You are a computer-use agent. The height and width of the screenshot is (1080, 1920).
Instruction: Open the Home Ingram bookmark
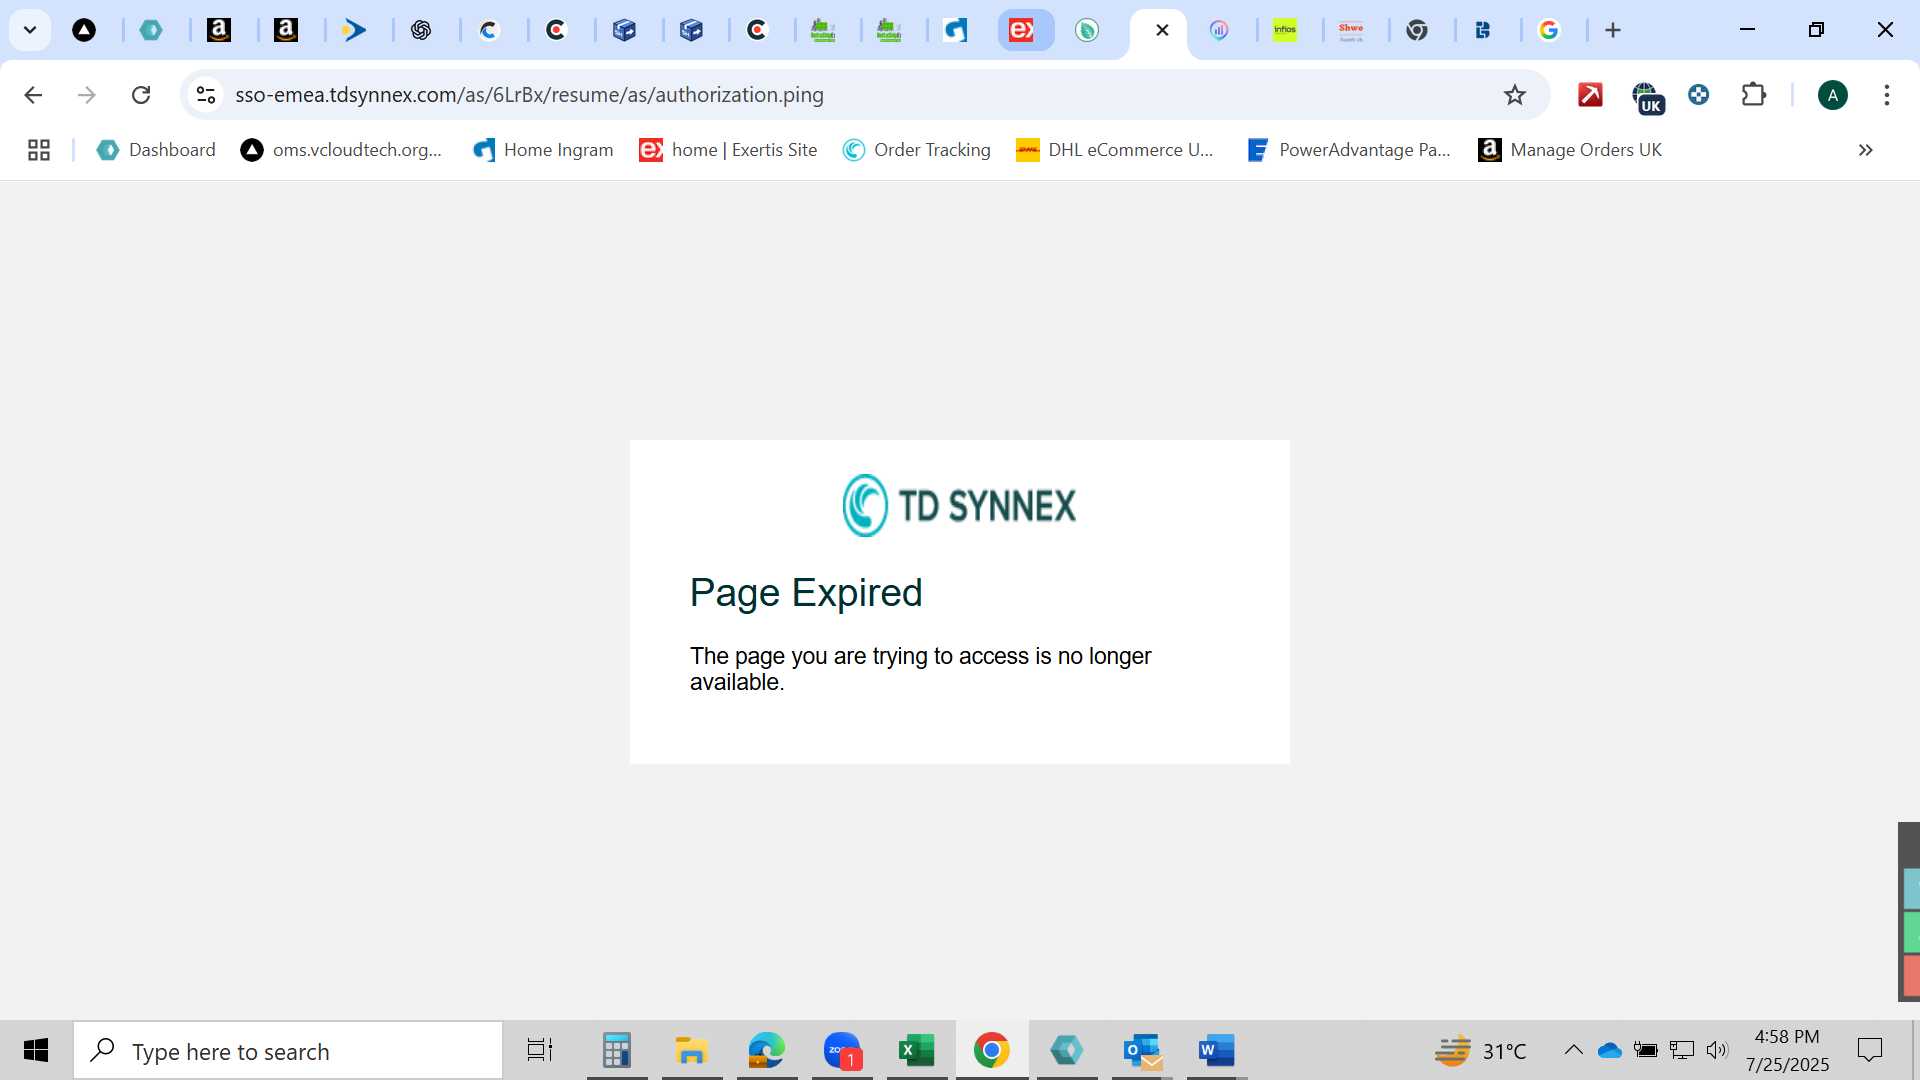543,150
